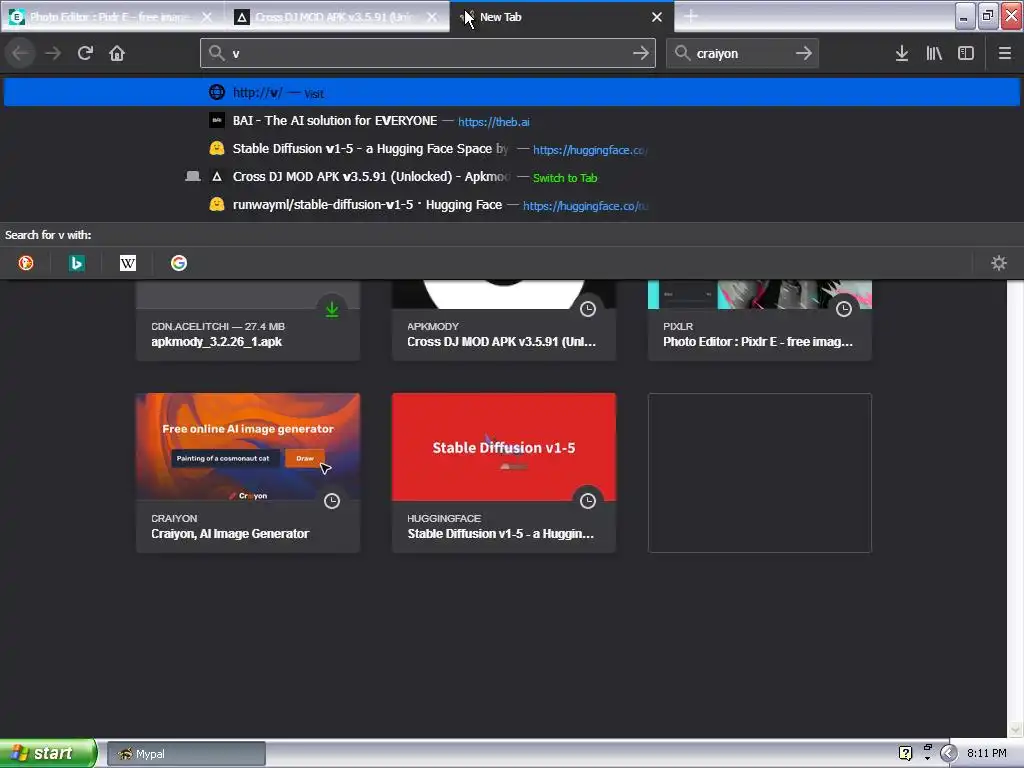Click the help question mark tray icon
The width and height of the screenshot is (1024, 768).
pyautogui.click(x=905, y=753)
